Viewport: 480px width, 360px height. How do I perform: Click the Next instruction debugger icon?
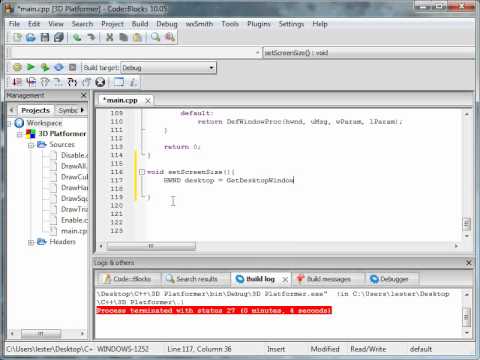pyautogui.click(x=58, y=82)
